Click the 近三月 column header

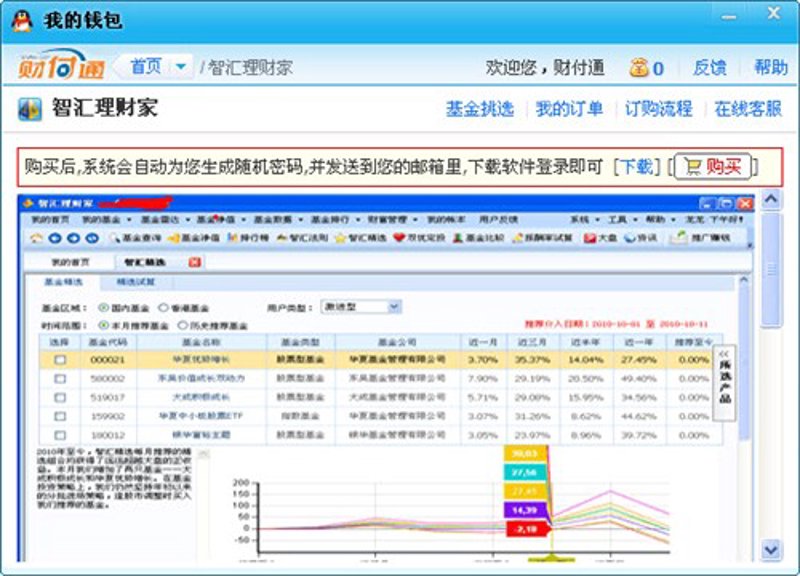532,342
